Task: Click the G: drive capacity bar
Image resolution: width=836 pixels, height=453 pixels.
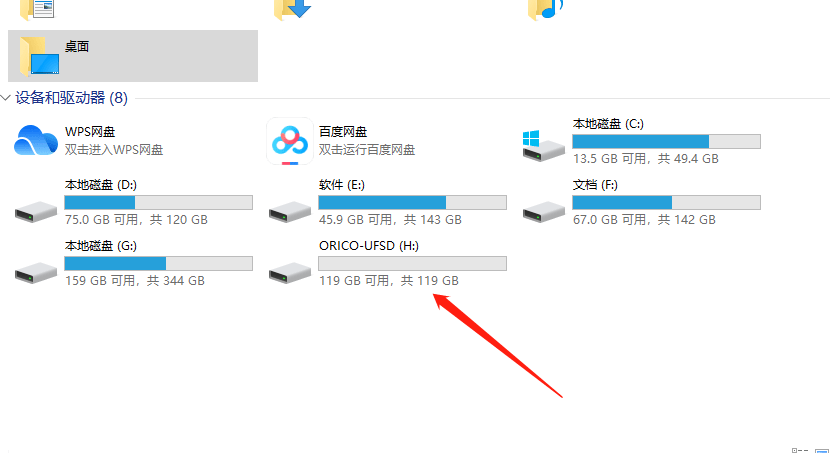Action: coord(158,263)
